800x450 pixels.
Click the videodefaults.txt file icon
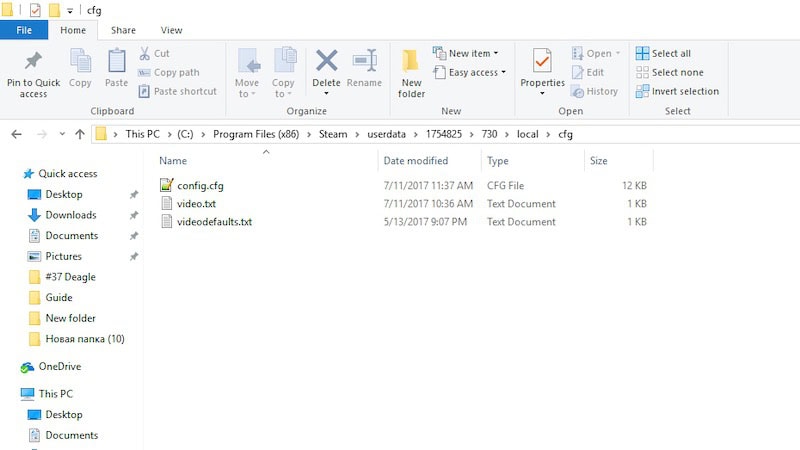[x=166, y=221]
